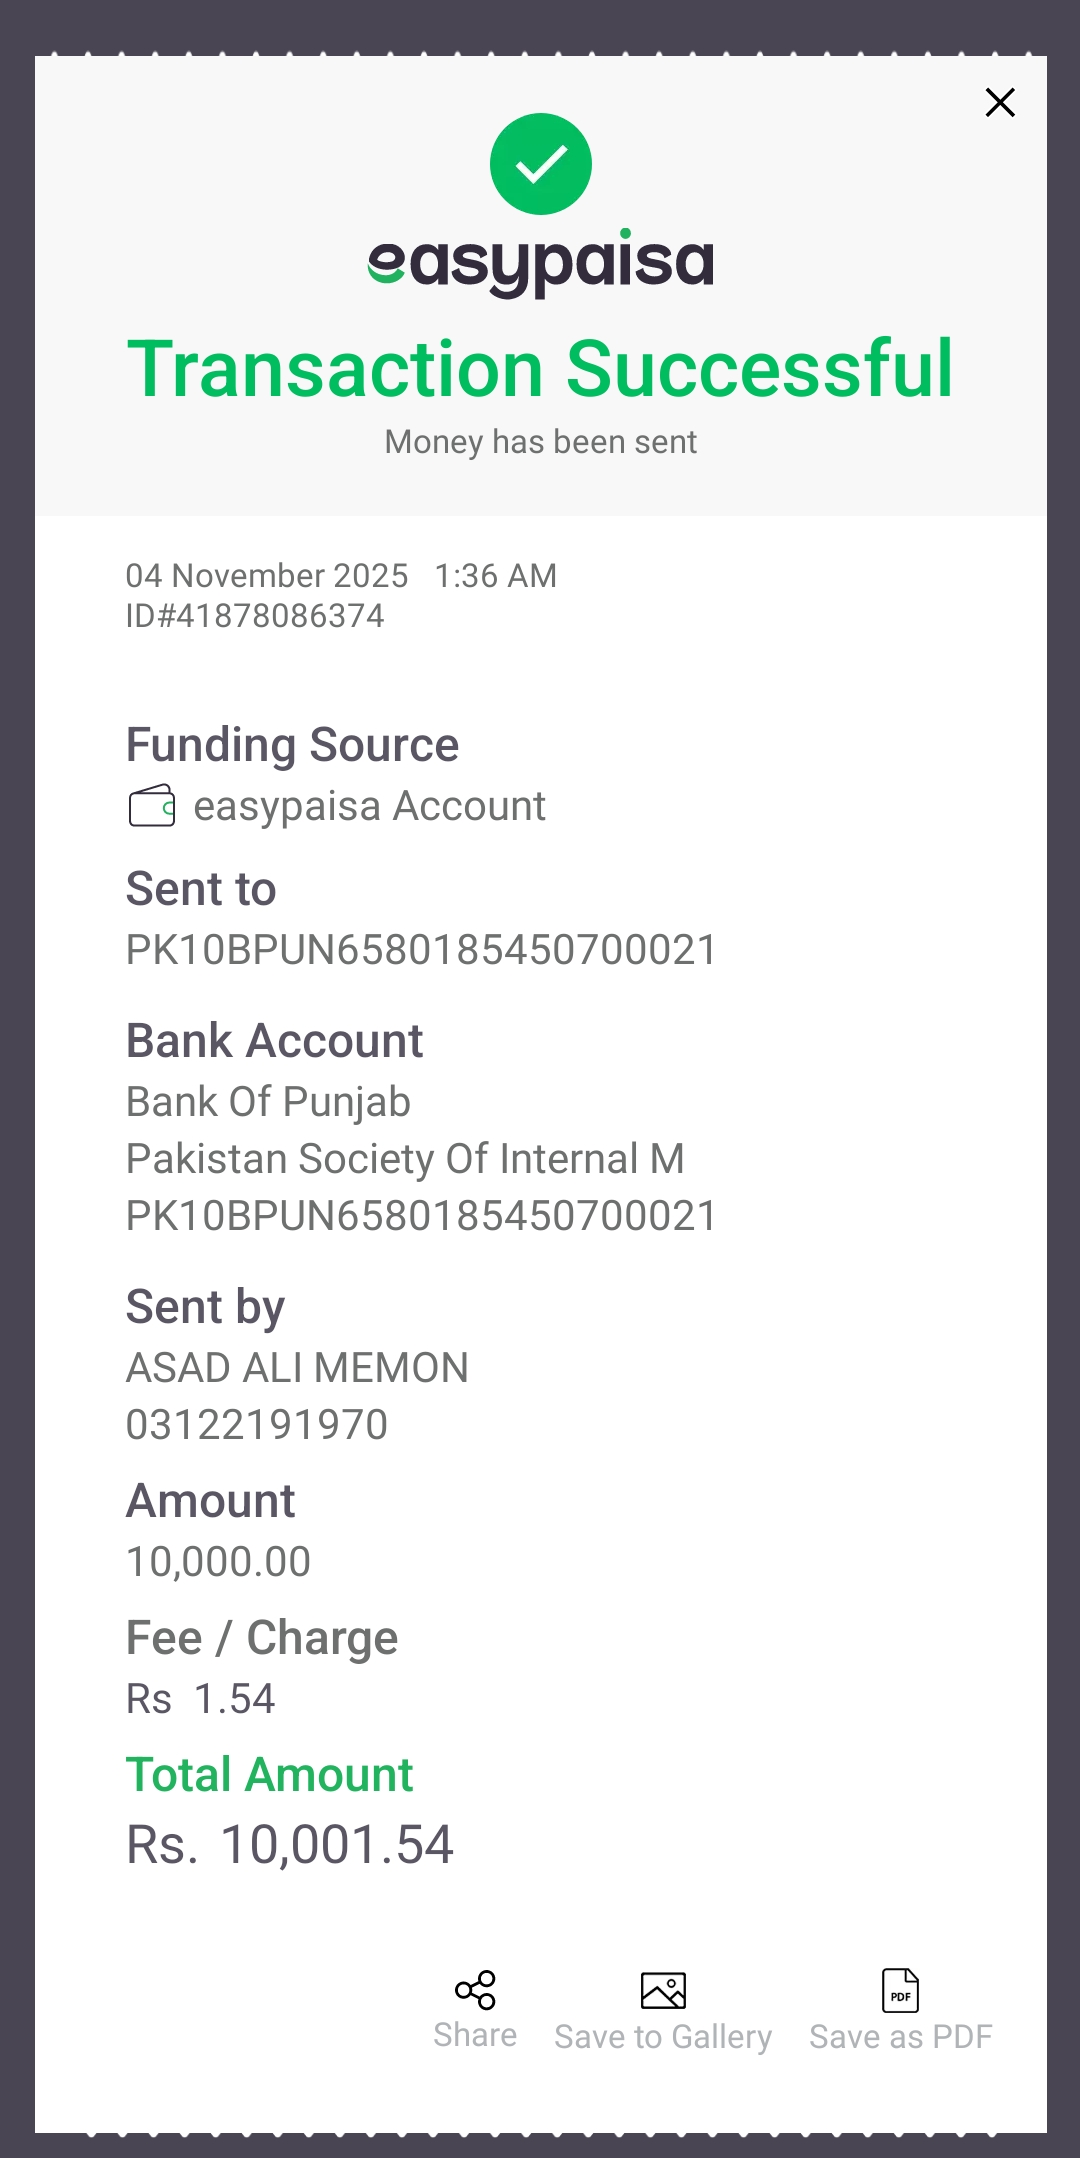Click the easypaisa logo

541,264
